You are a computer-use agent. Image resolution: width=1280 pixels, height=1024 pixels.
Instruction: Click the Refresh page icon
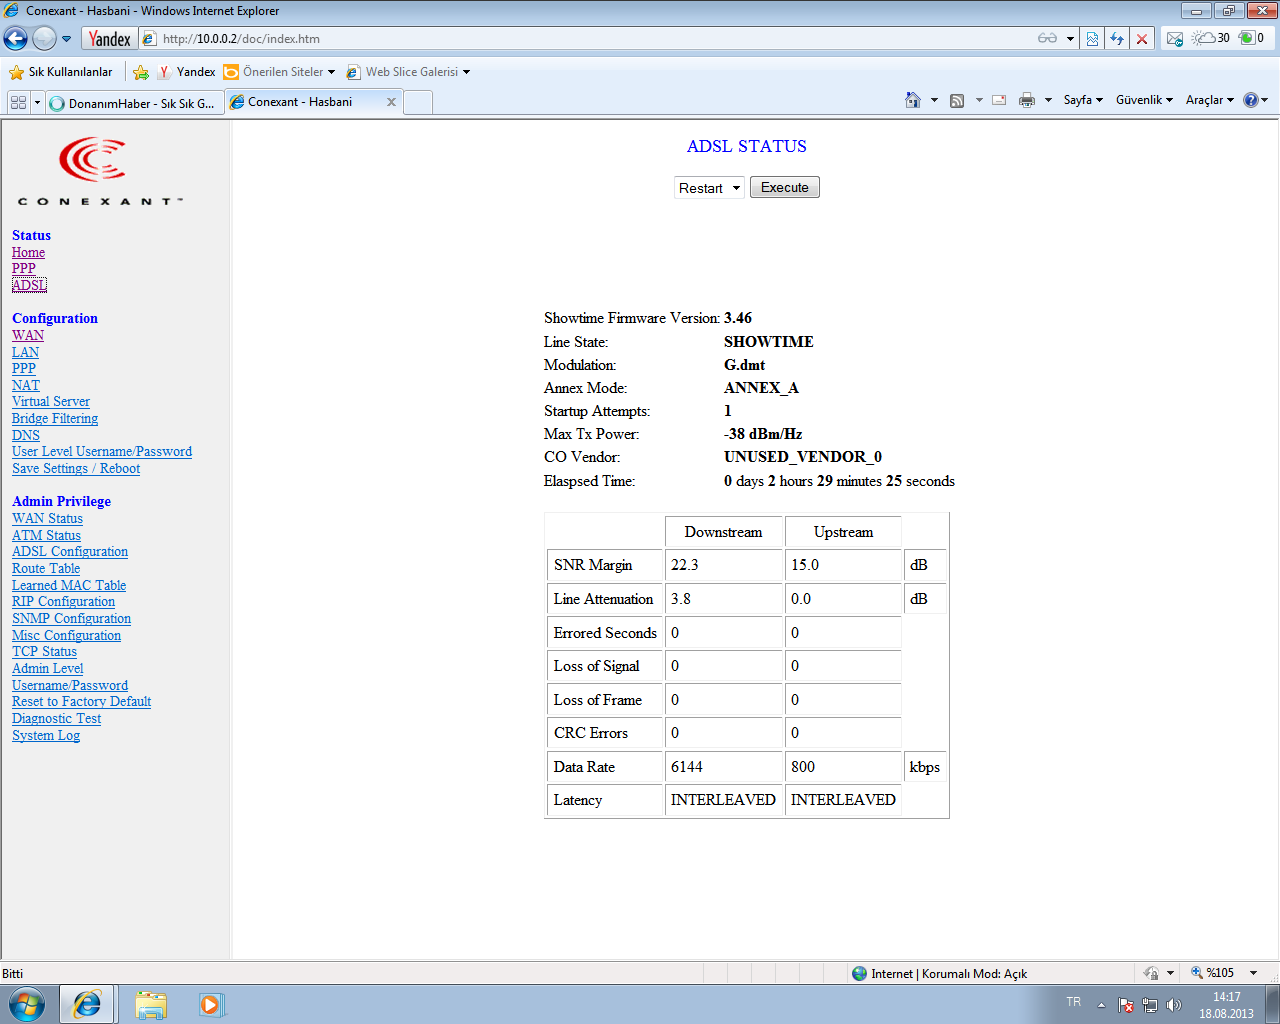1117,39
